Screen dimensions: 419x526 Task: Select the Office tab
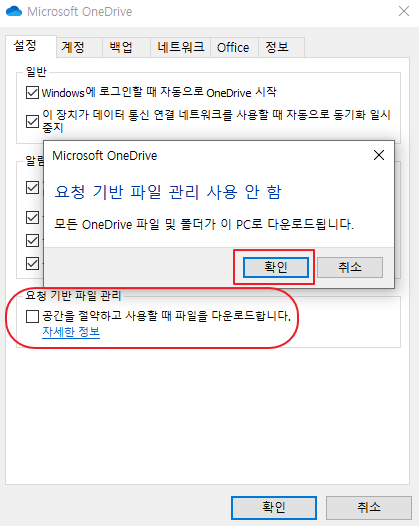click(x=234, y=47)
